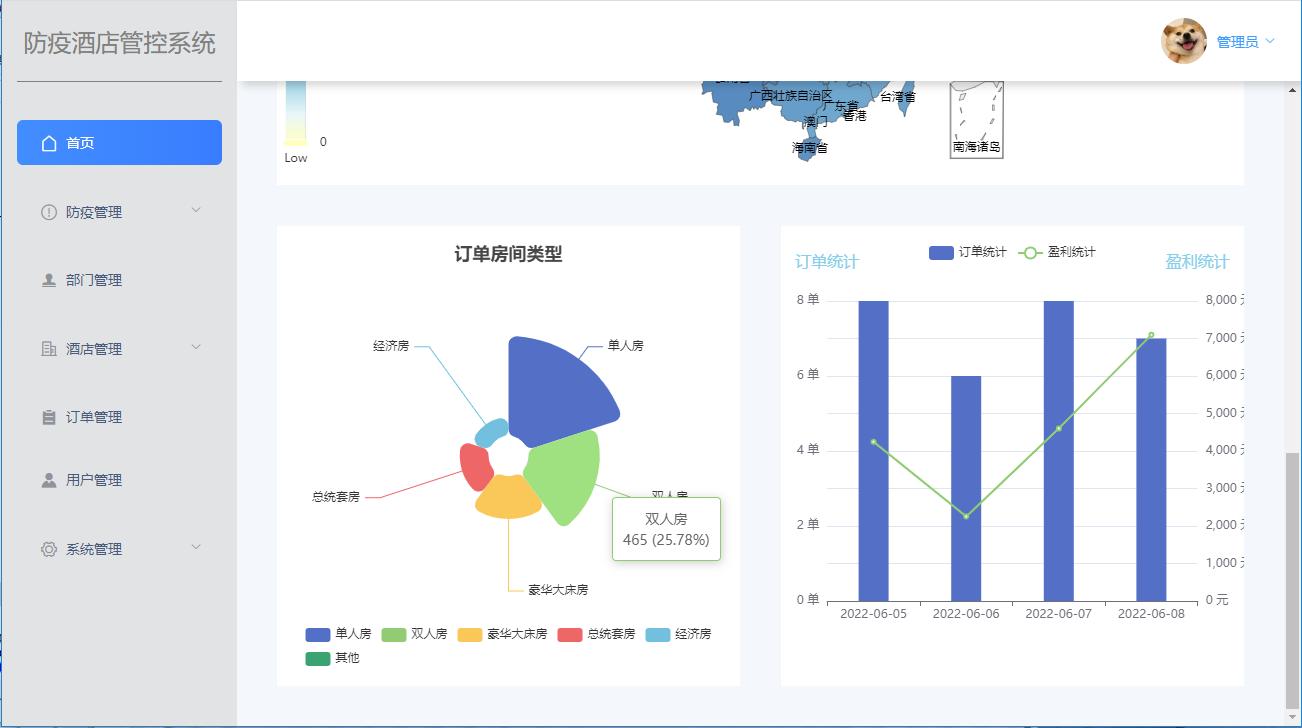Click the exclamation icon beside 防疫管理

coord(47,211)
